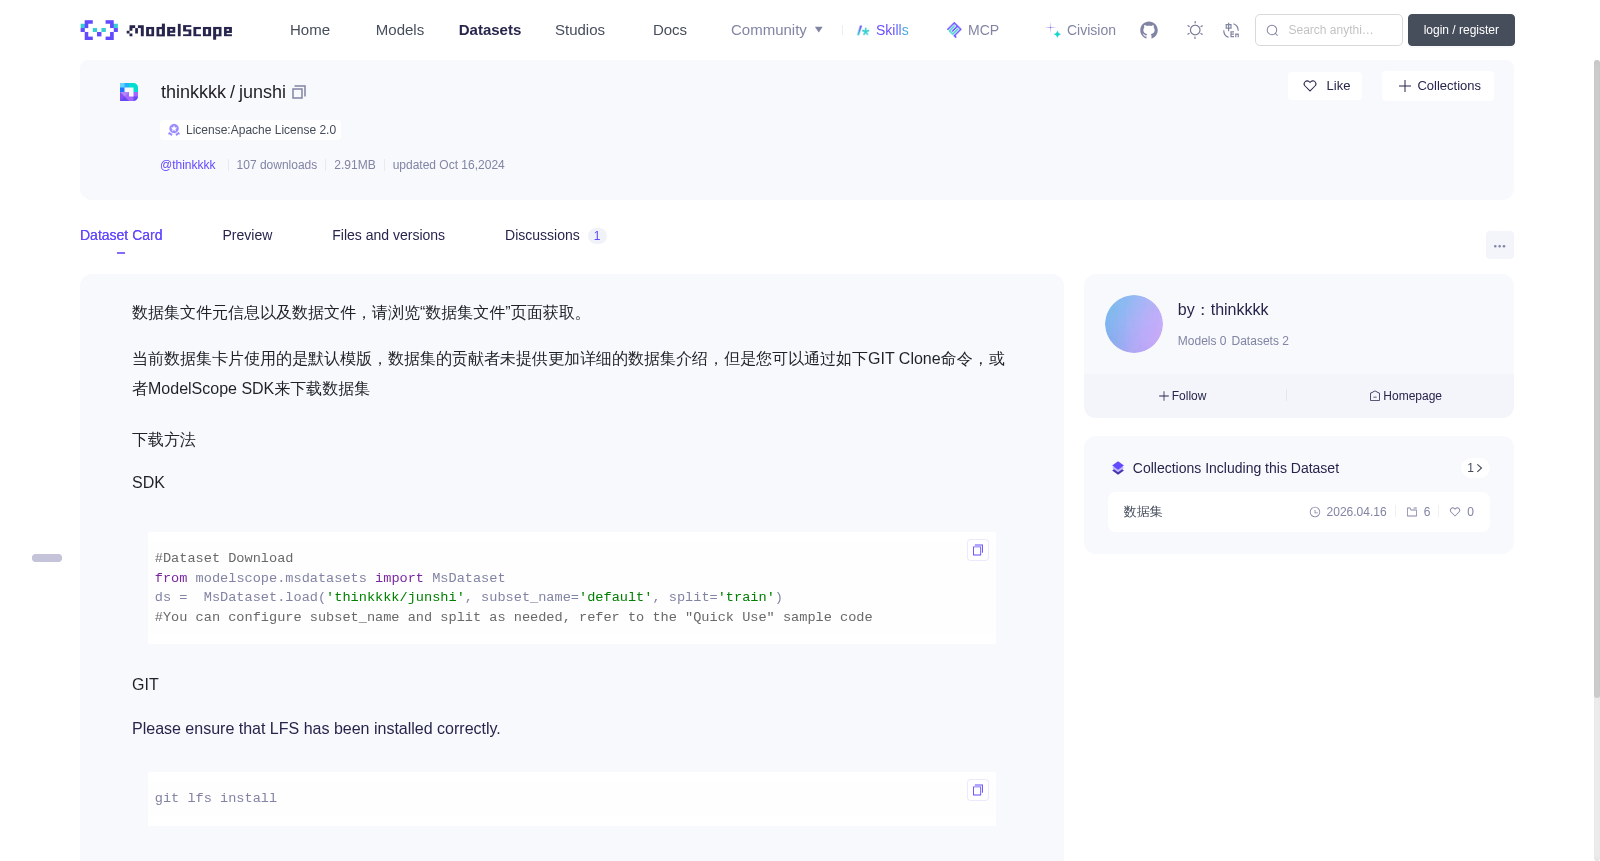This screenshot has height=861, width=1600.
Task: Click the thinkkkk / junshi title
Action: (x=223, y=92)
